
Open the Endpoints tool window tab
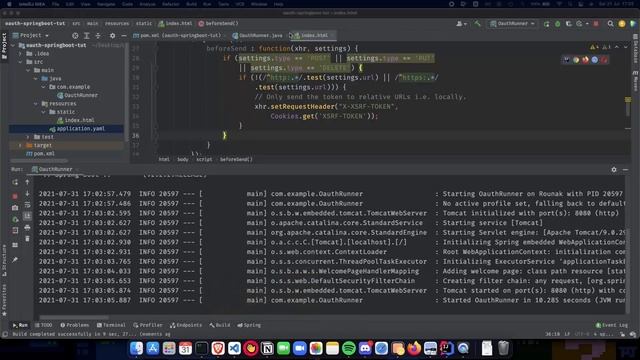point(186,325)
